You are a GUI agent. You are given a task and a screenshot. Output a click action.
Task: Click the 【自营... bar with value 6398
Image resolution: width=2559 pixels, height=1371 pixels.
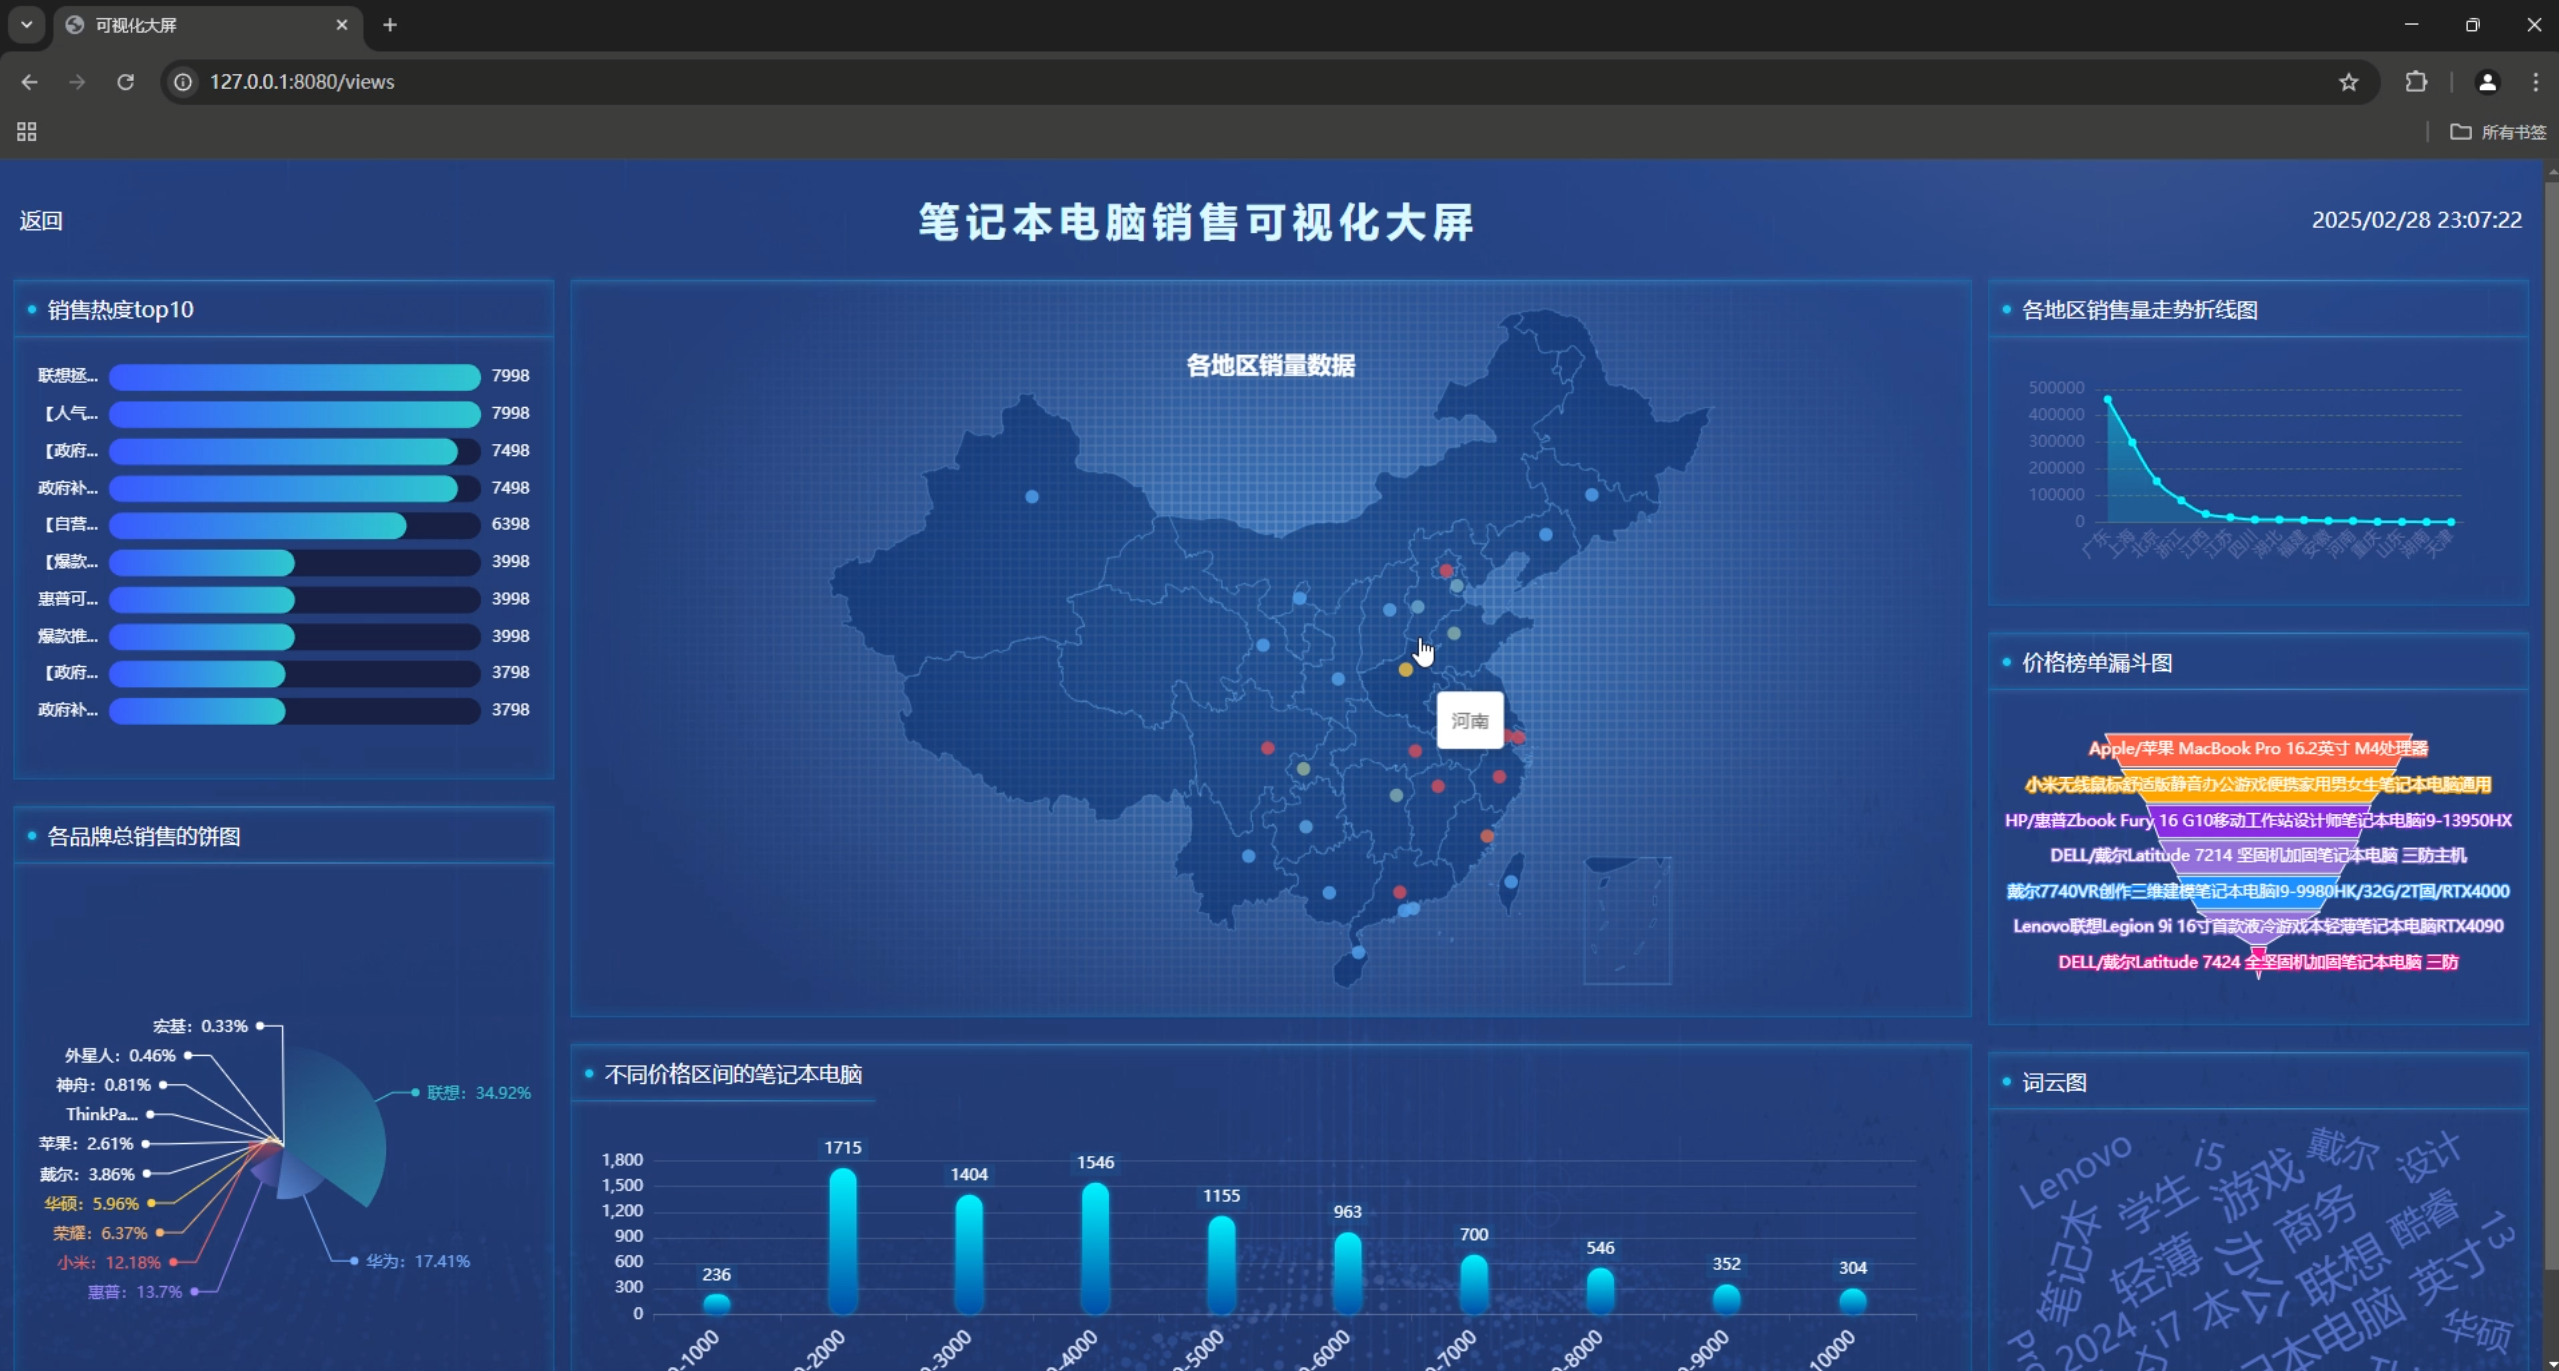258,525
